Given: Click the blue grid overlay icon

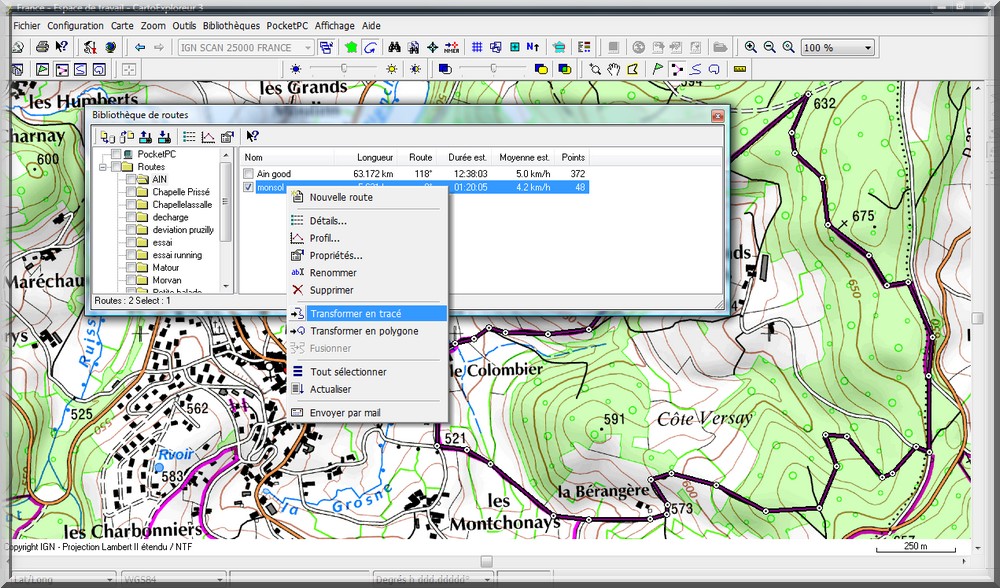Looking at the screenshot, I should coord(477,47).
